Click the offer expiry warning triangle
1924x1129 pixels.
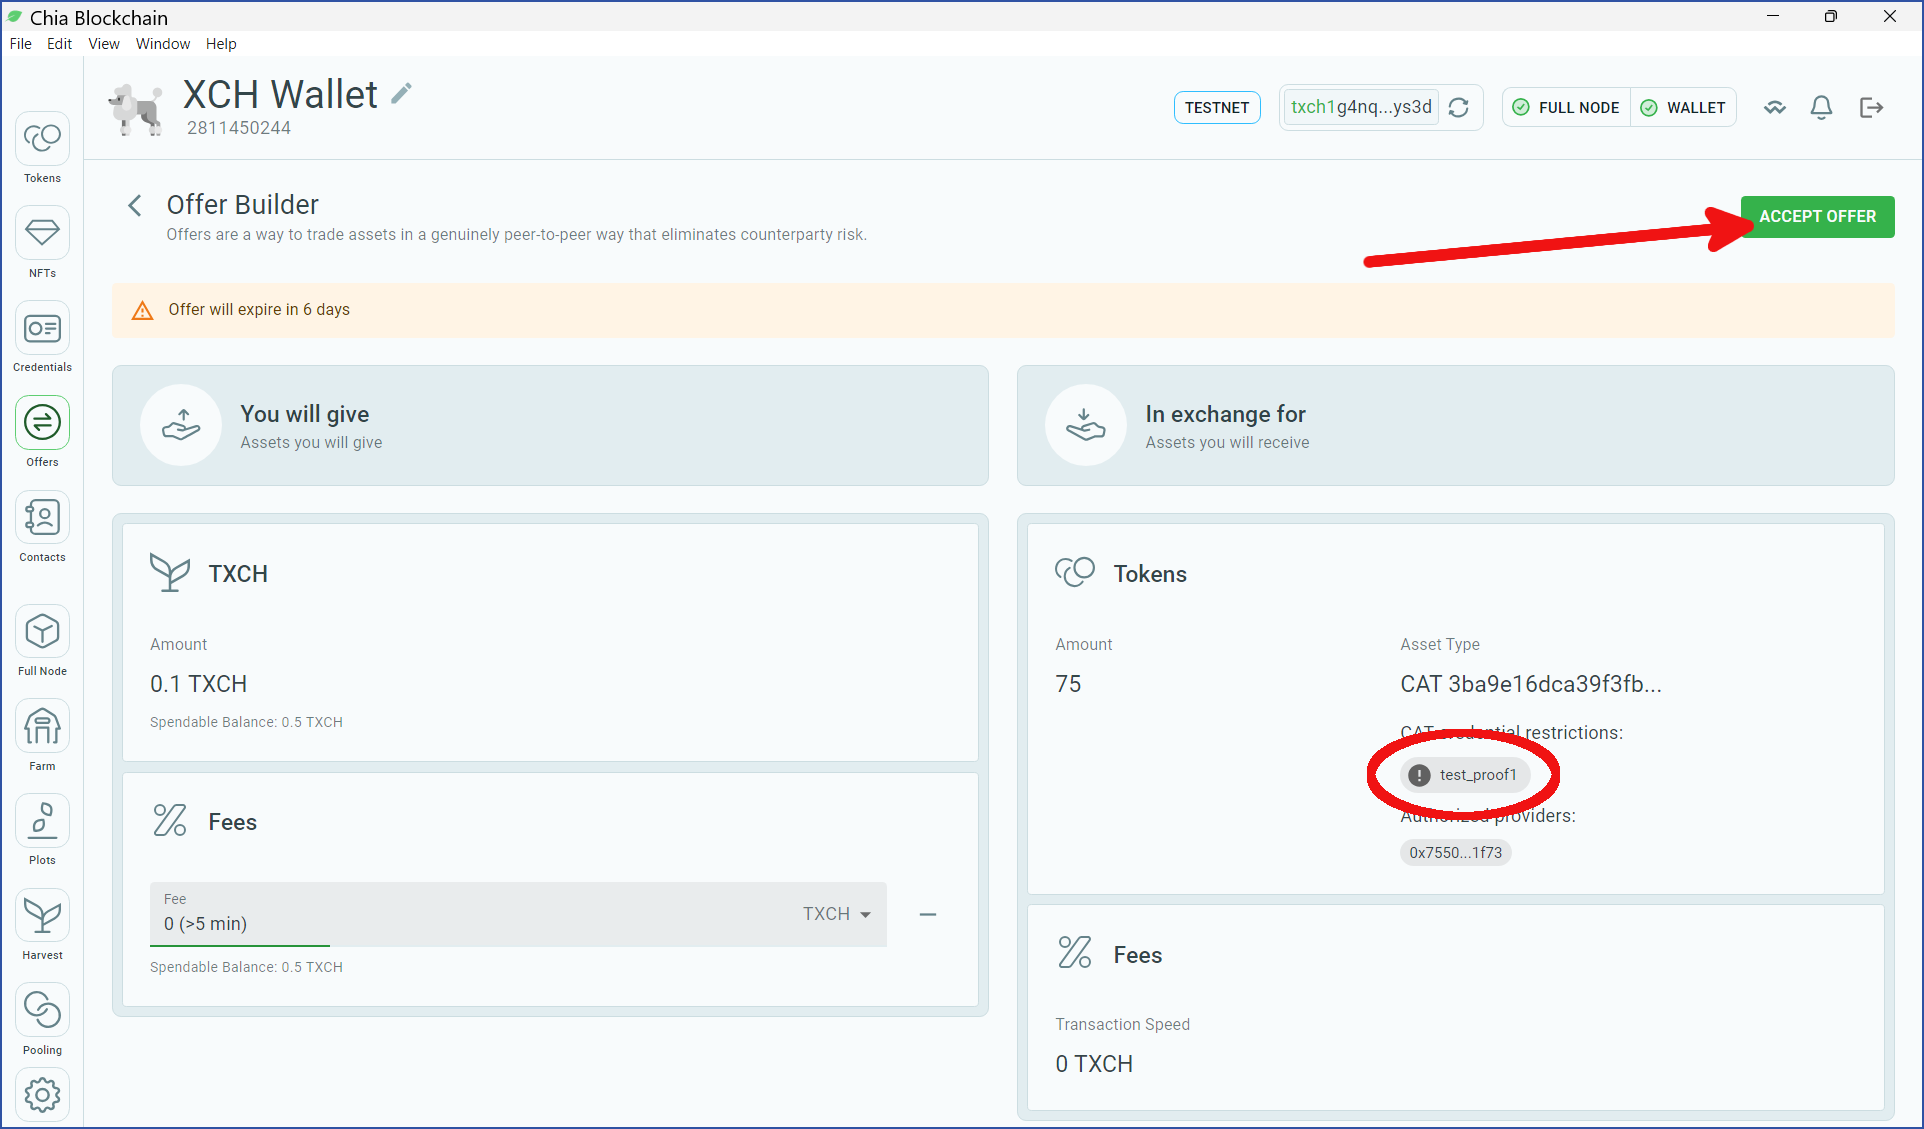click(143, 310)
